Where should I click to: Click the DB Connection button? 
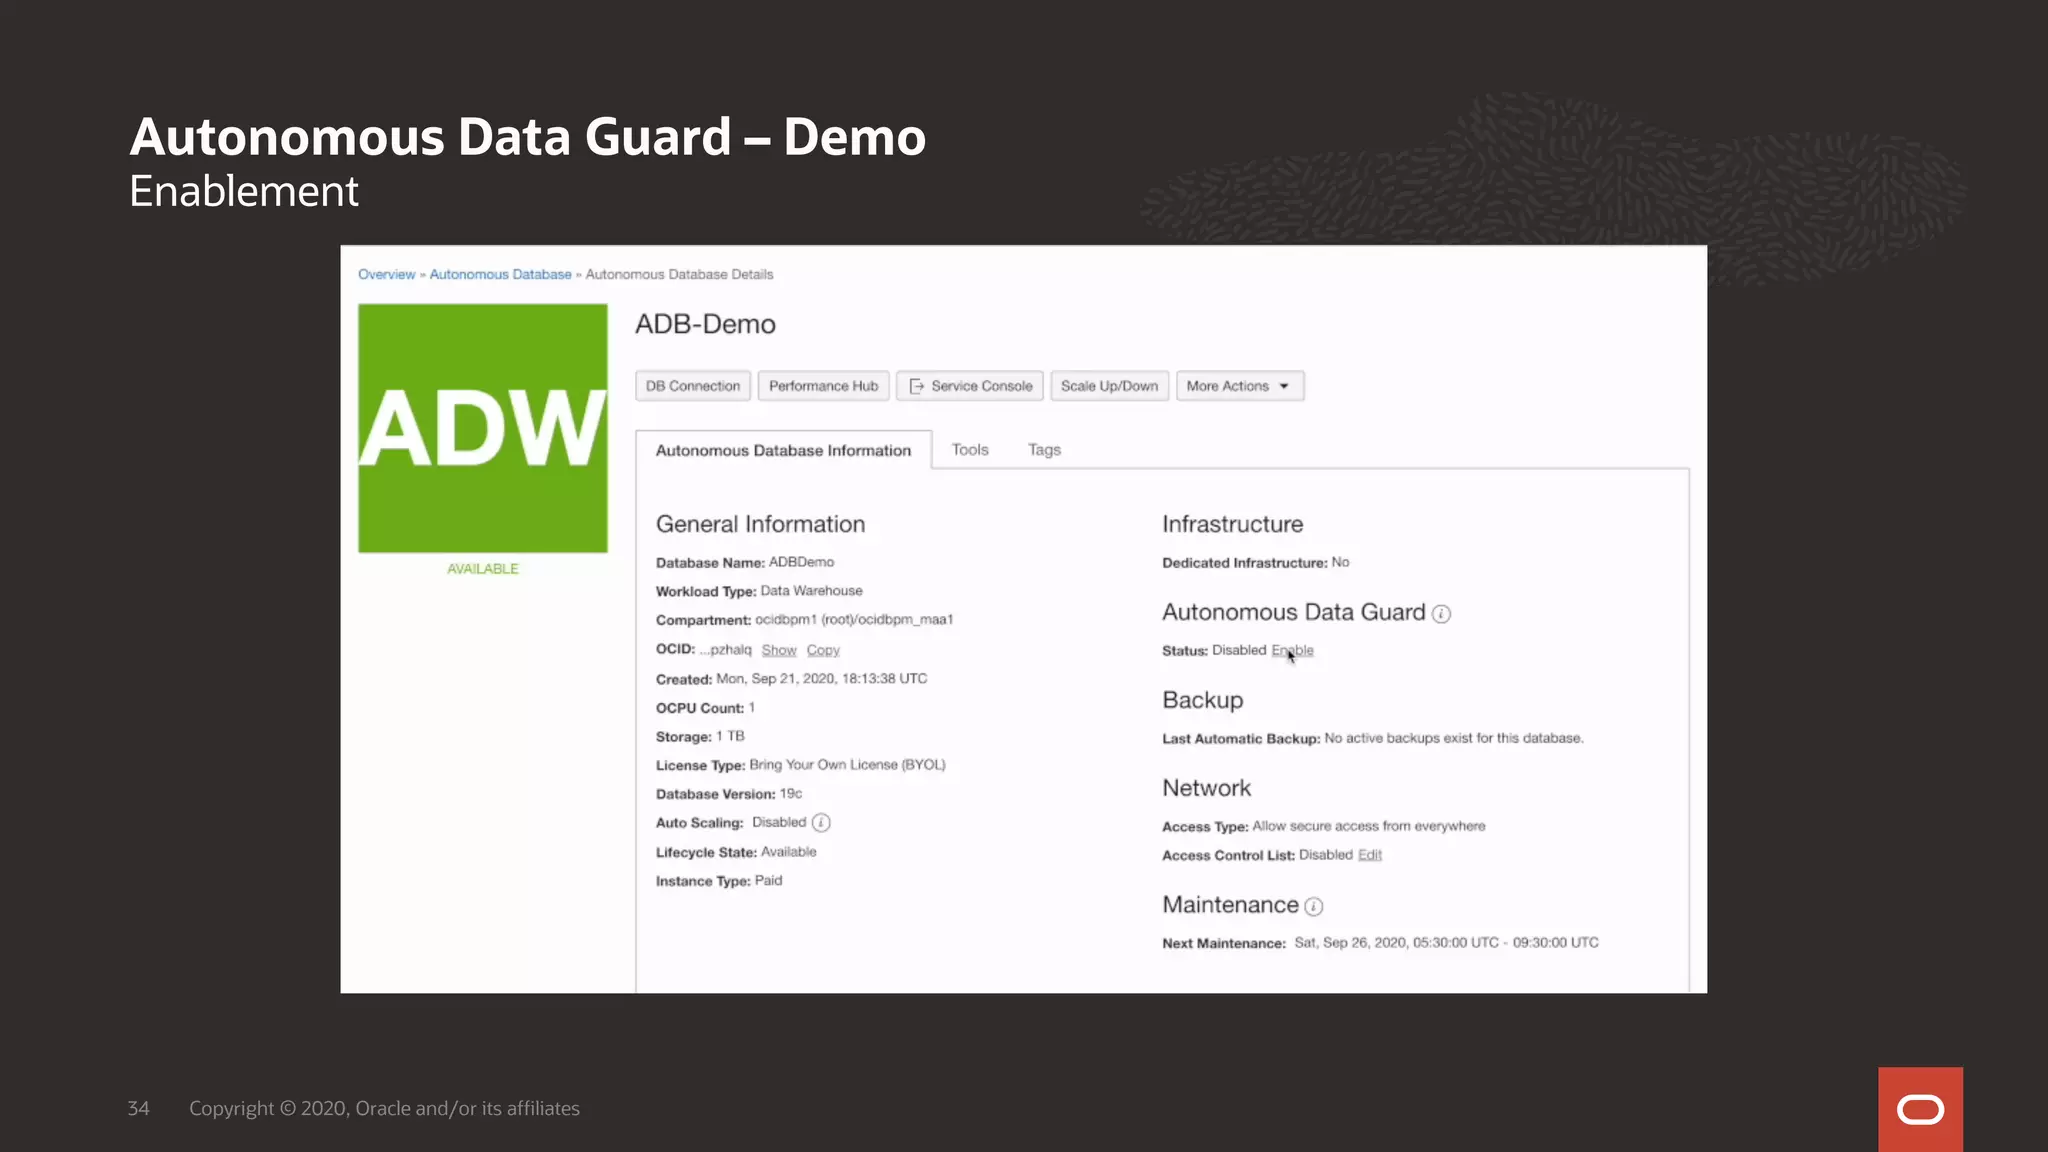[x=693, y=386]
